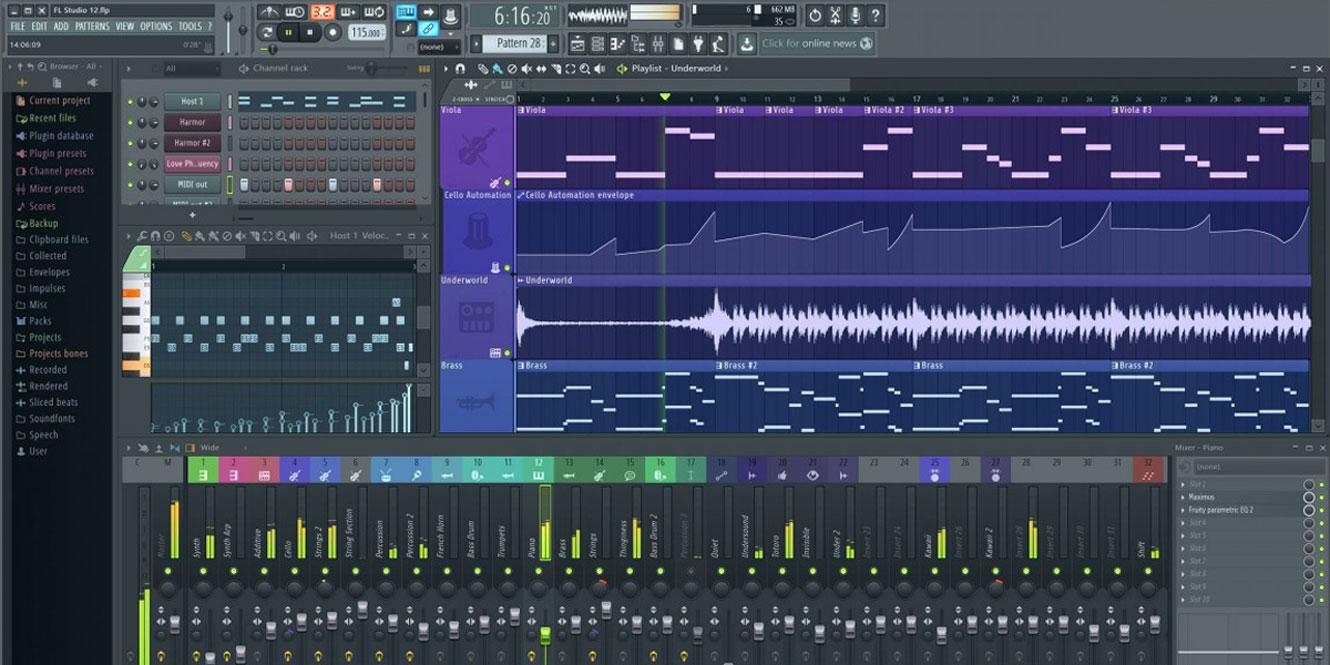Screen dimensions: 1330x665
Task: Enable the snap magnet in the Playlist toolbar
Action: (x=460, y=69)
